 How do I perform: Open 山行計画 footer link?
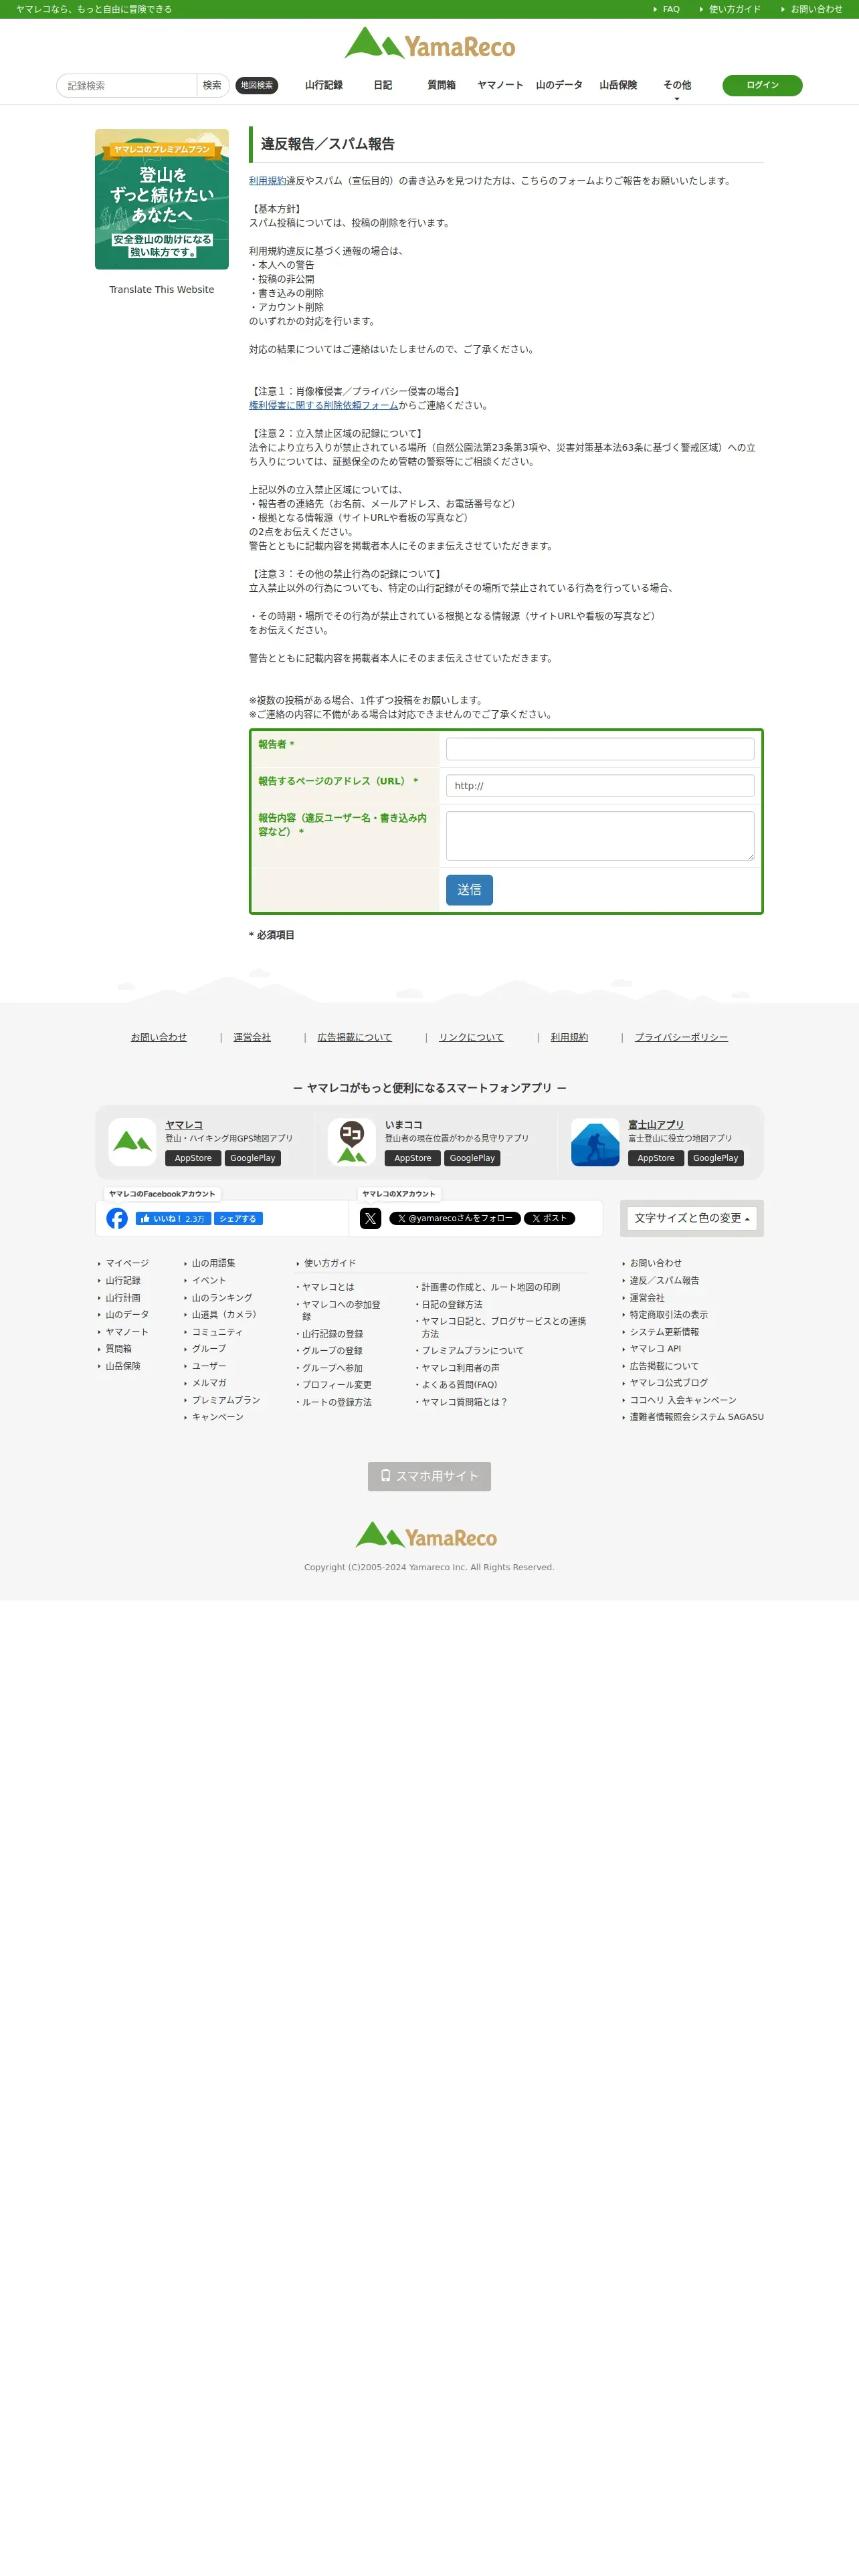pyautogui.click(x=123, y=1298)
